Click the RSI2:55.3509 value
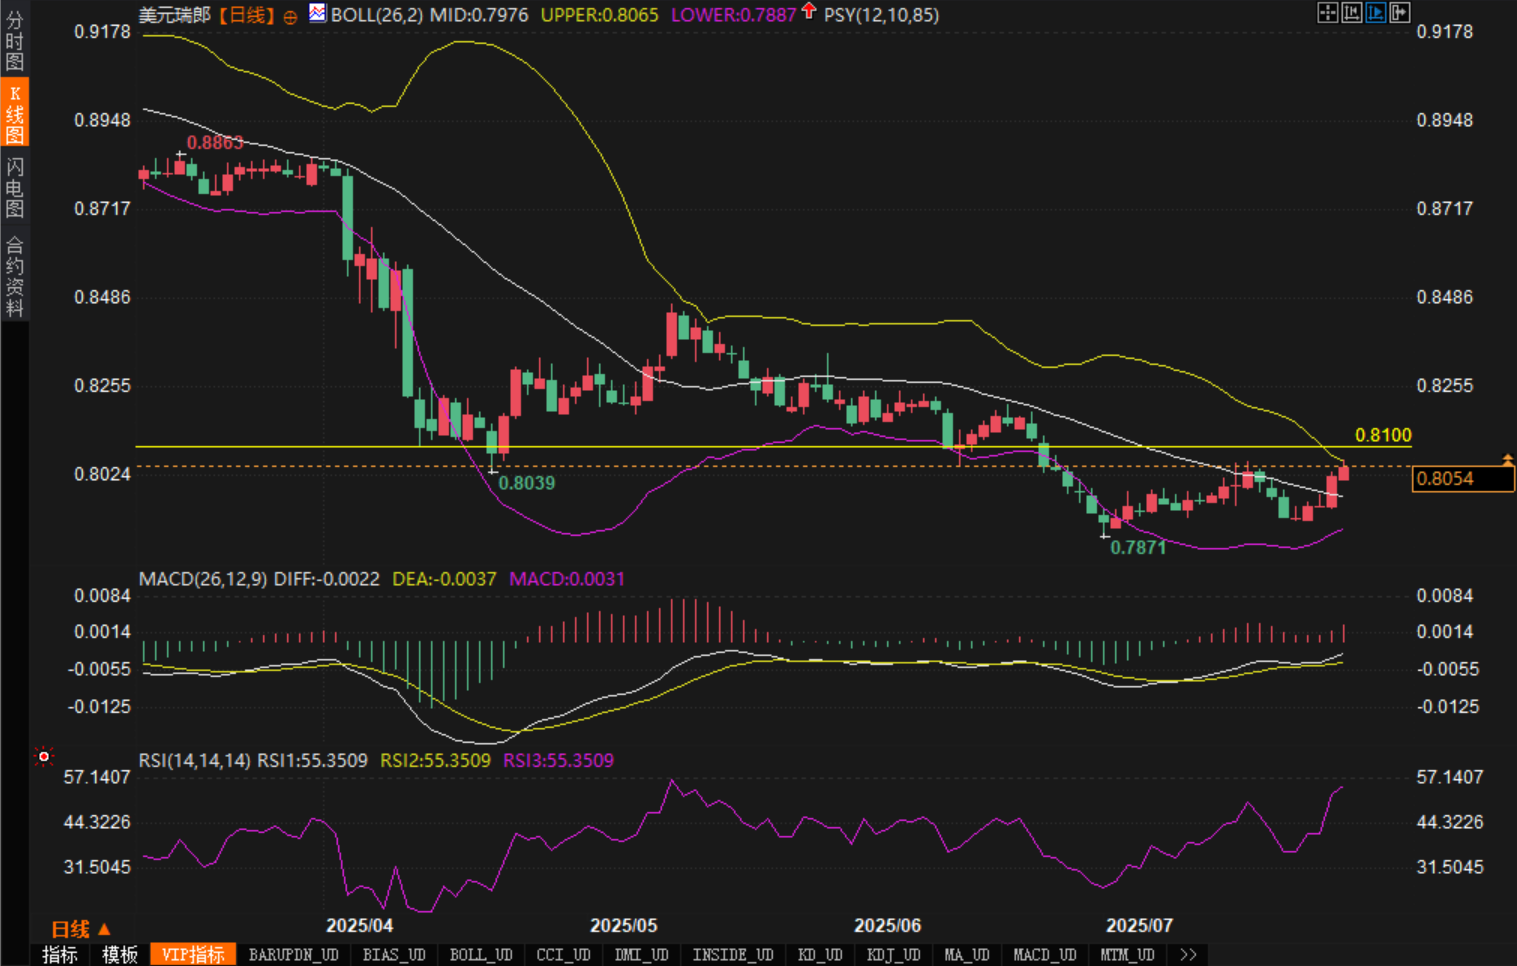The height and width of the screenshot is (966, 1517). pos(436,761)
